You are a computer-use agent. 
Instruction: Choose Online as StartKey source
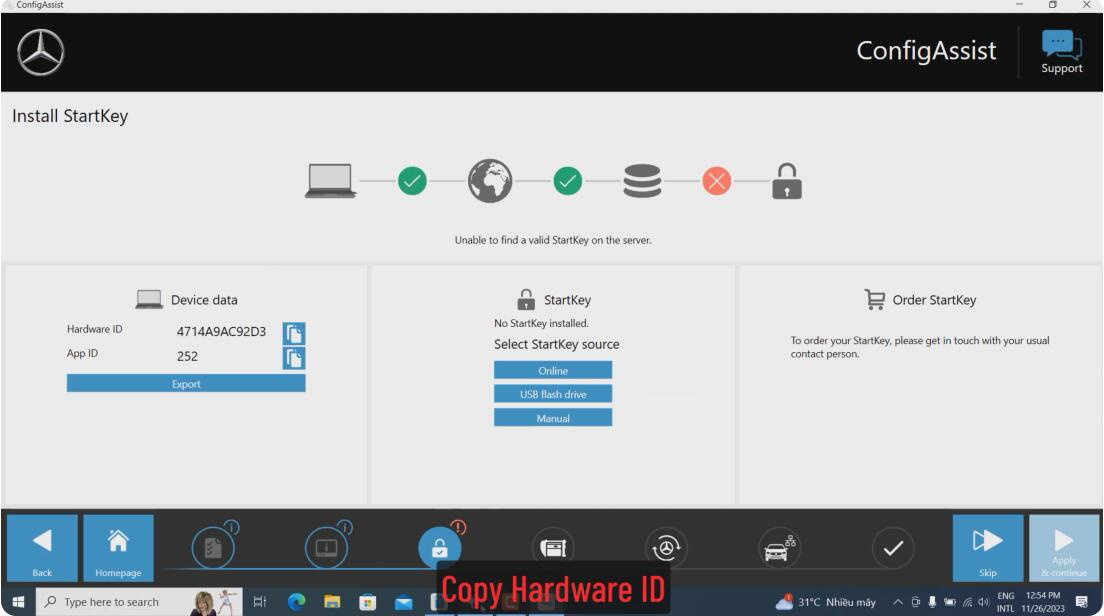click(x=553, y=370)
